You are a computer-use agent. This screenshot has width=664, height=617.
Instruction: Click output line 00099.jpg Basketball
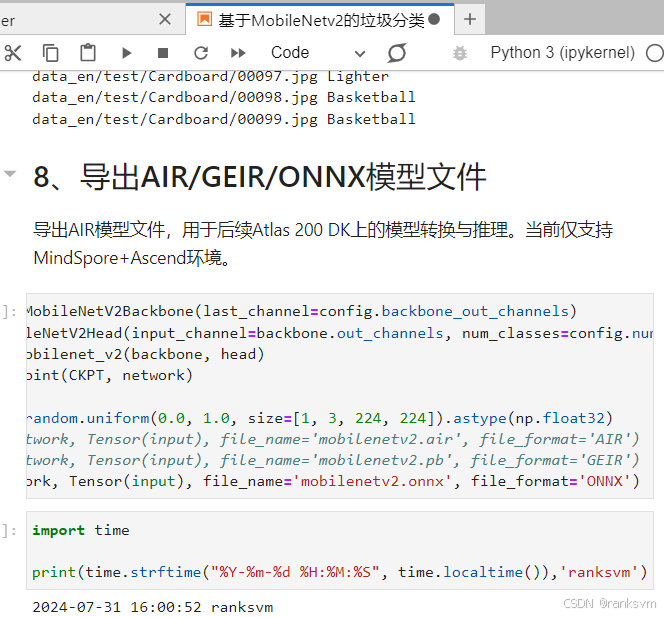[224, 119]
